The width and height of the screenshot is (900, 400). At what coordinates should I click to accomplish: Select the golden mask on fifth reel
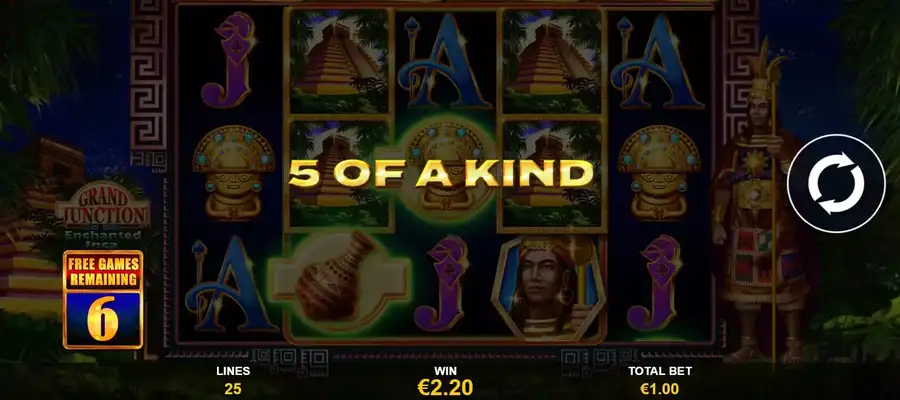[x=659, y=173]
